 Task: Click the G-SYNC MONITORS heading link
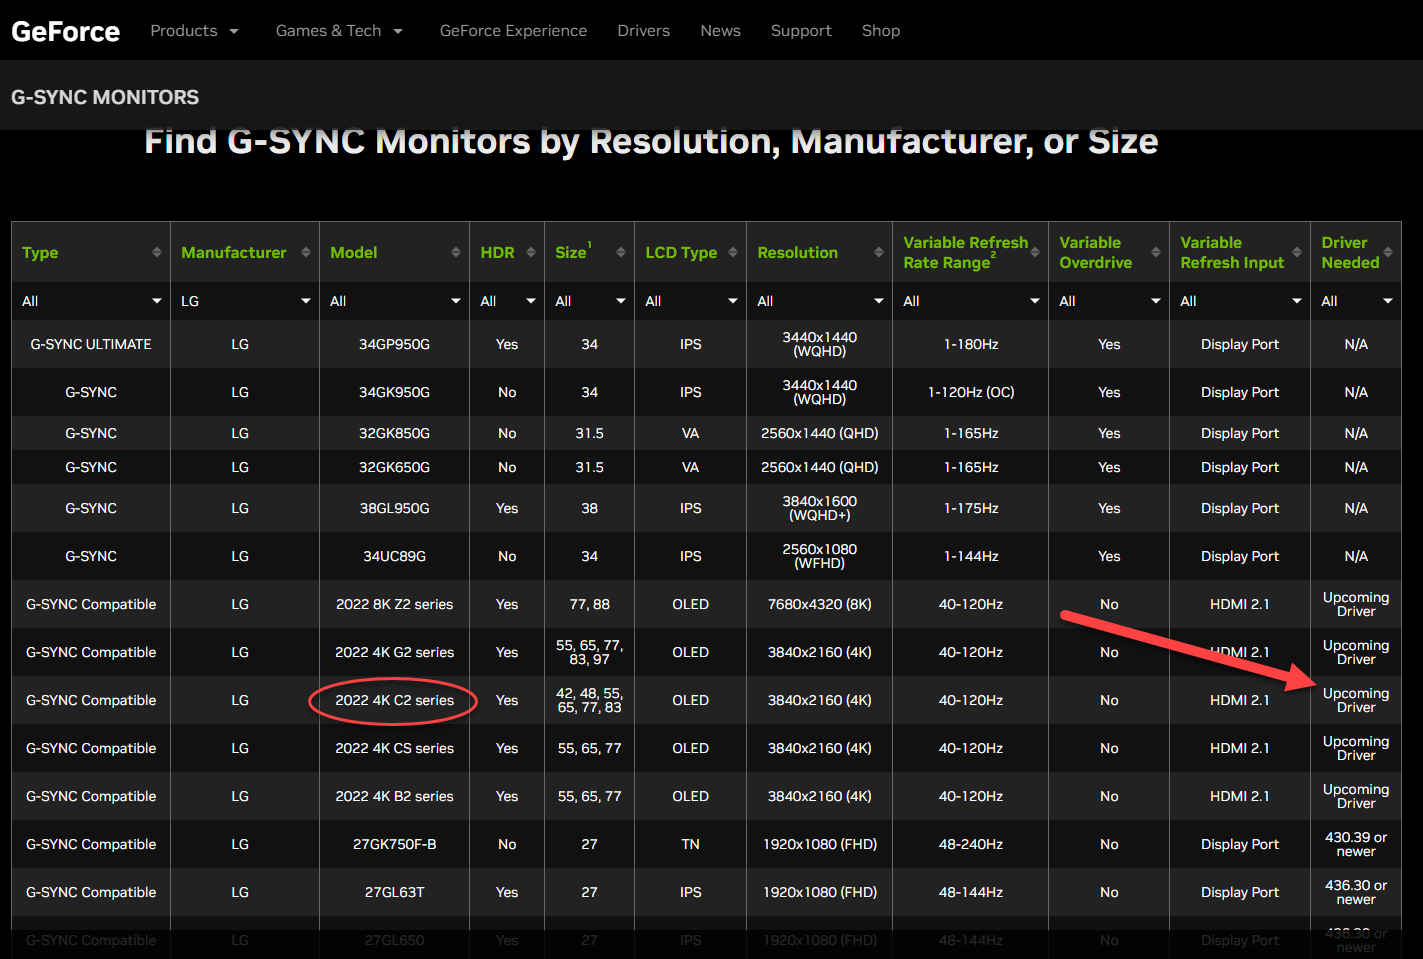(105, 97)
